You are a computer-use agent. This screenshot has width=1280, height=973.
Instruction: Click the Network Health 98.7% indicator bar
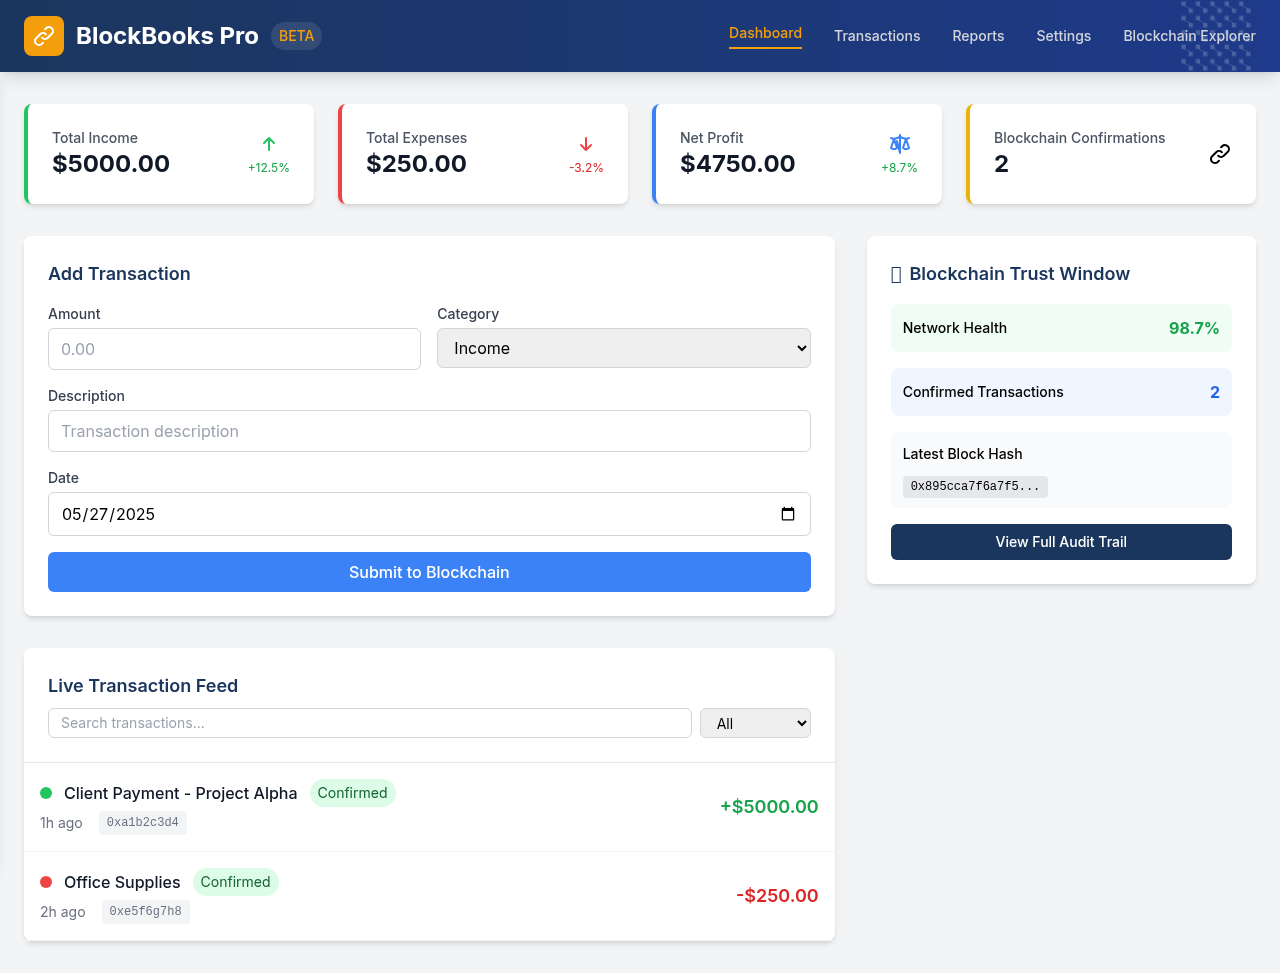[1060, 327]
